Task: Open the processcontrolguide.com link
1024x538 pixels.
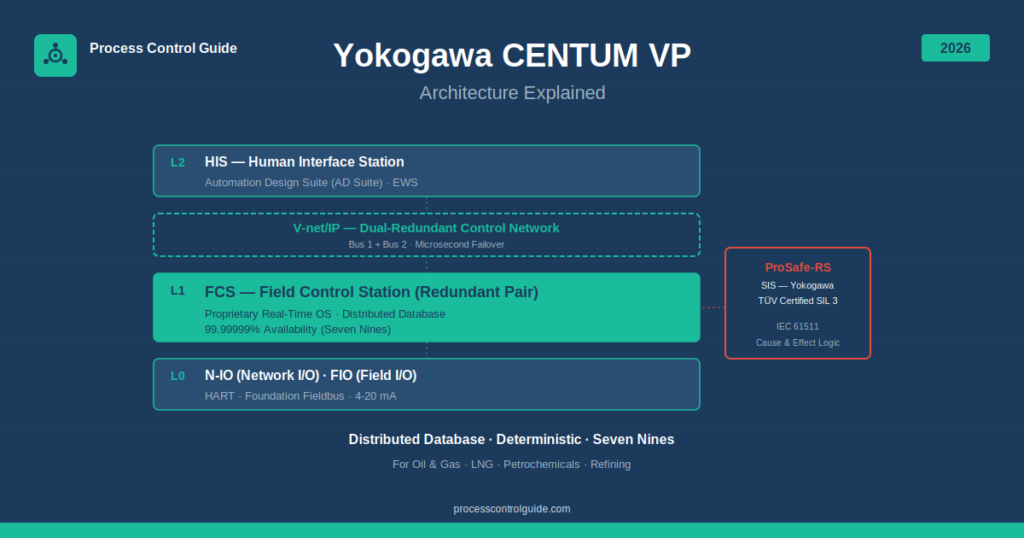Action: [511, 509]
